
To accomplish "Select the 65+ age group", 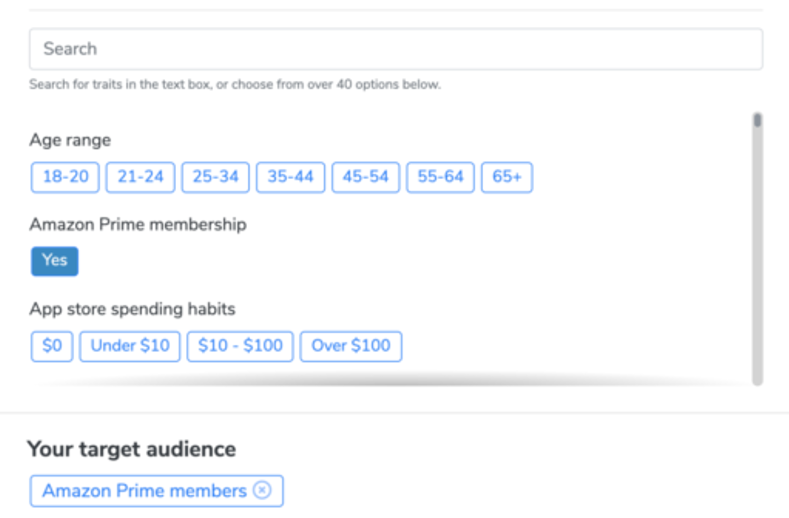I will (x=507, y=177).
